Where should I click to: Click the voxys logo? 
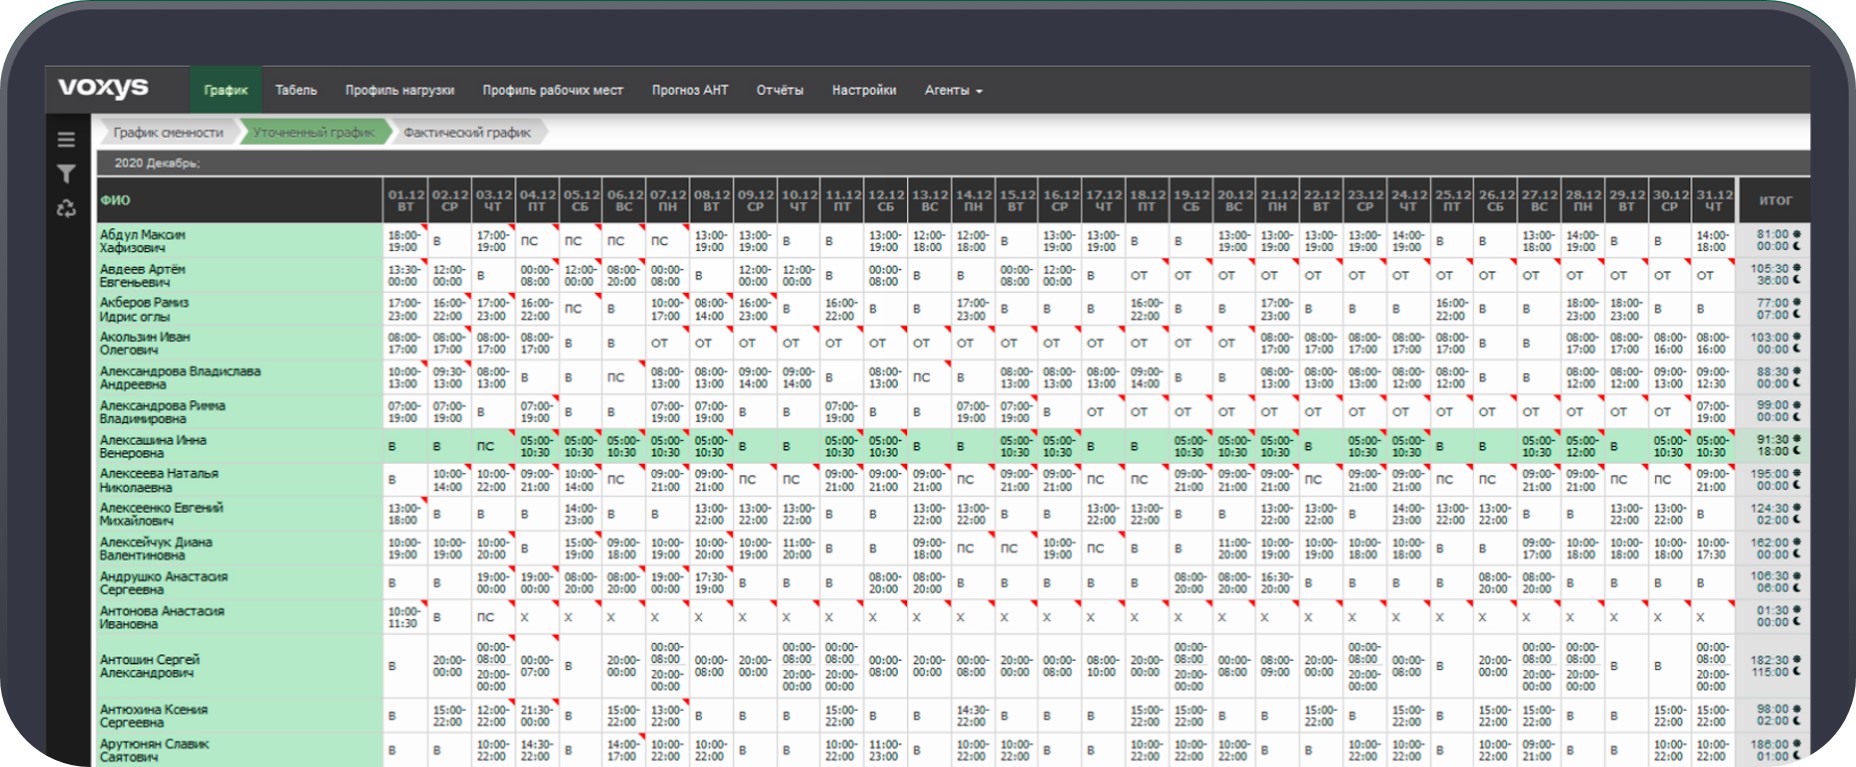103,88
